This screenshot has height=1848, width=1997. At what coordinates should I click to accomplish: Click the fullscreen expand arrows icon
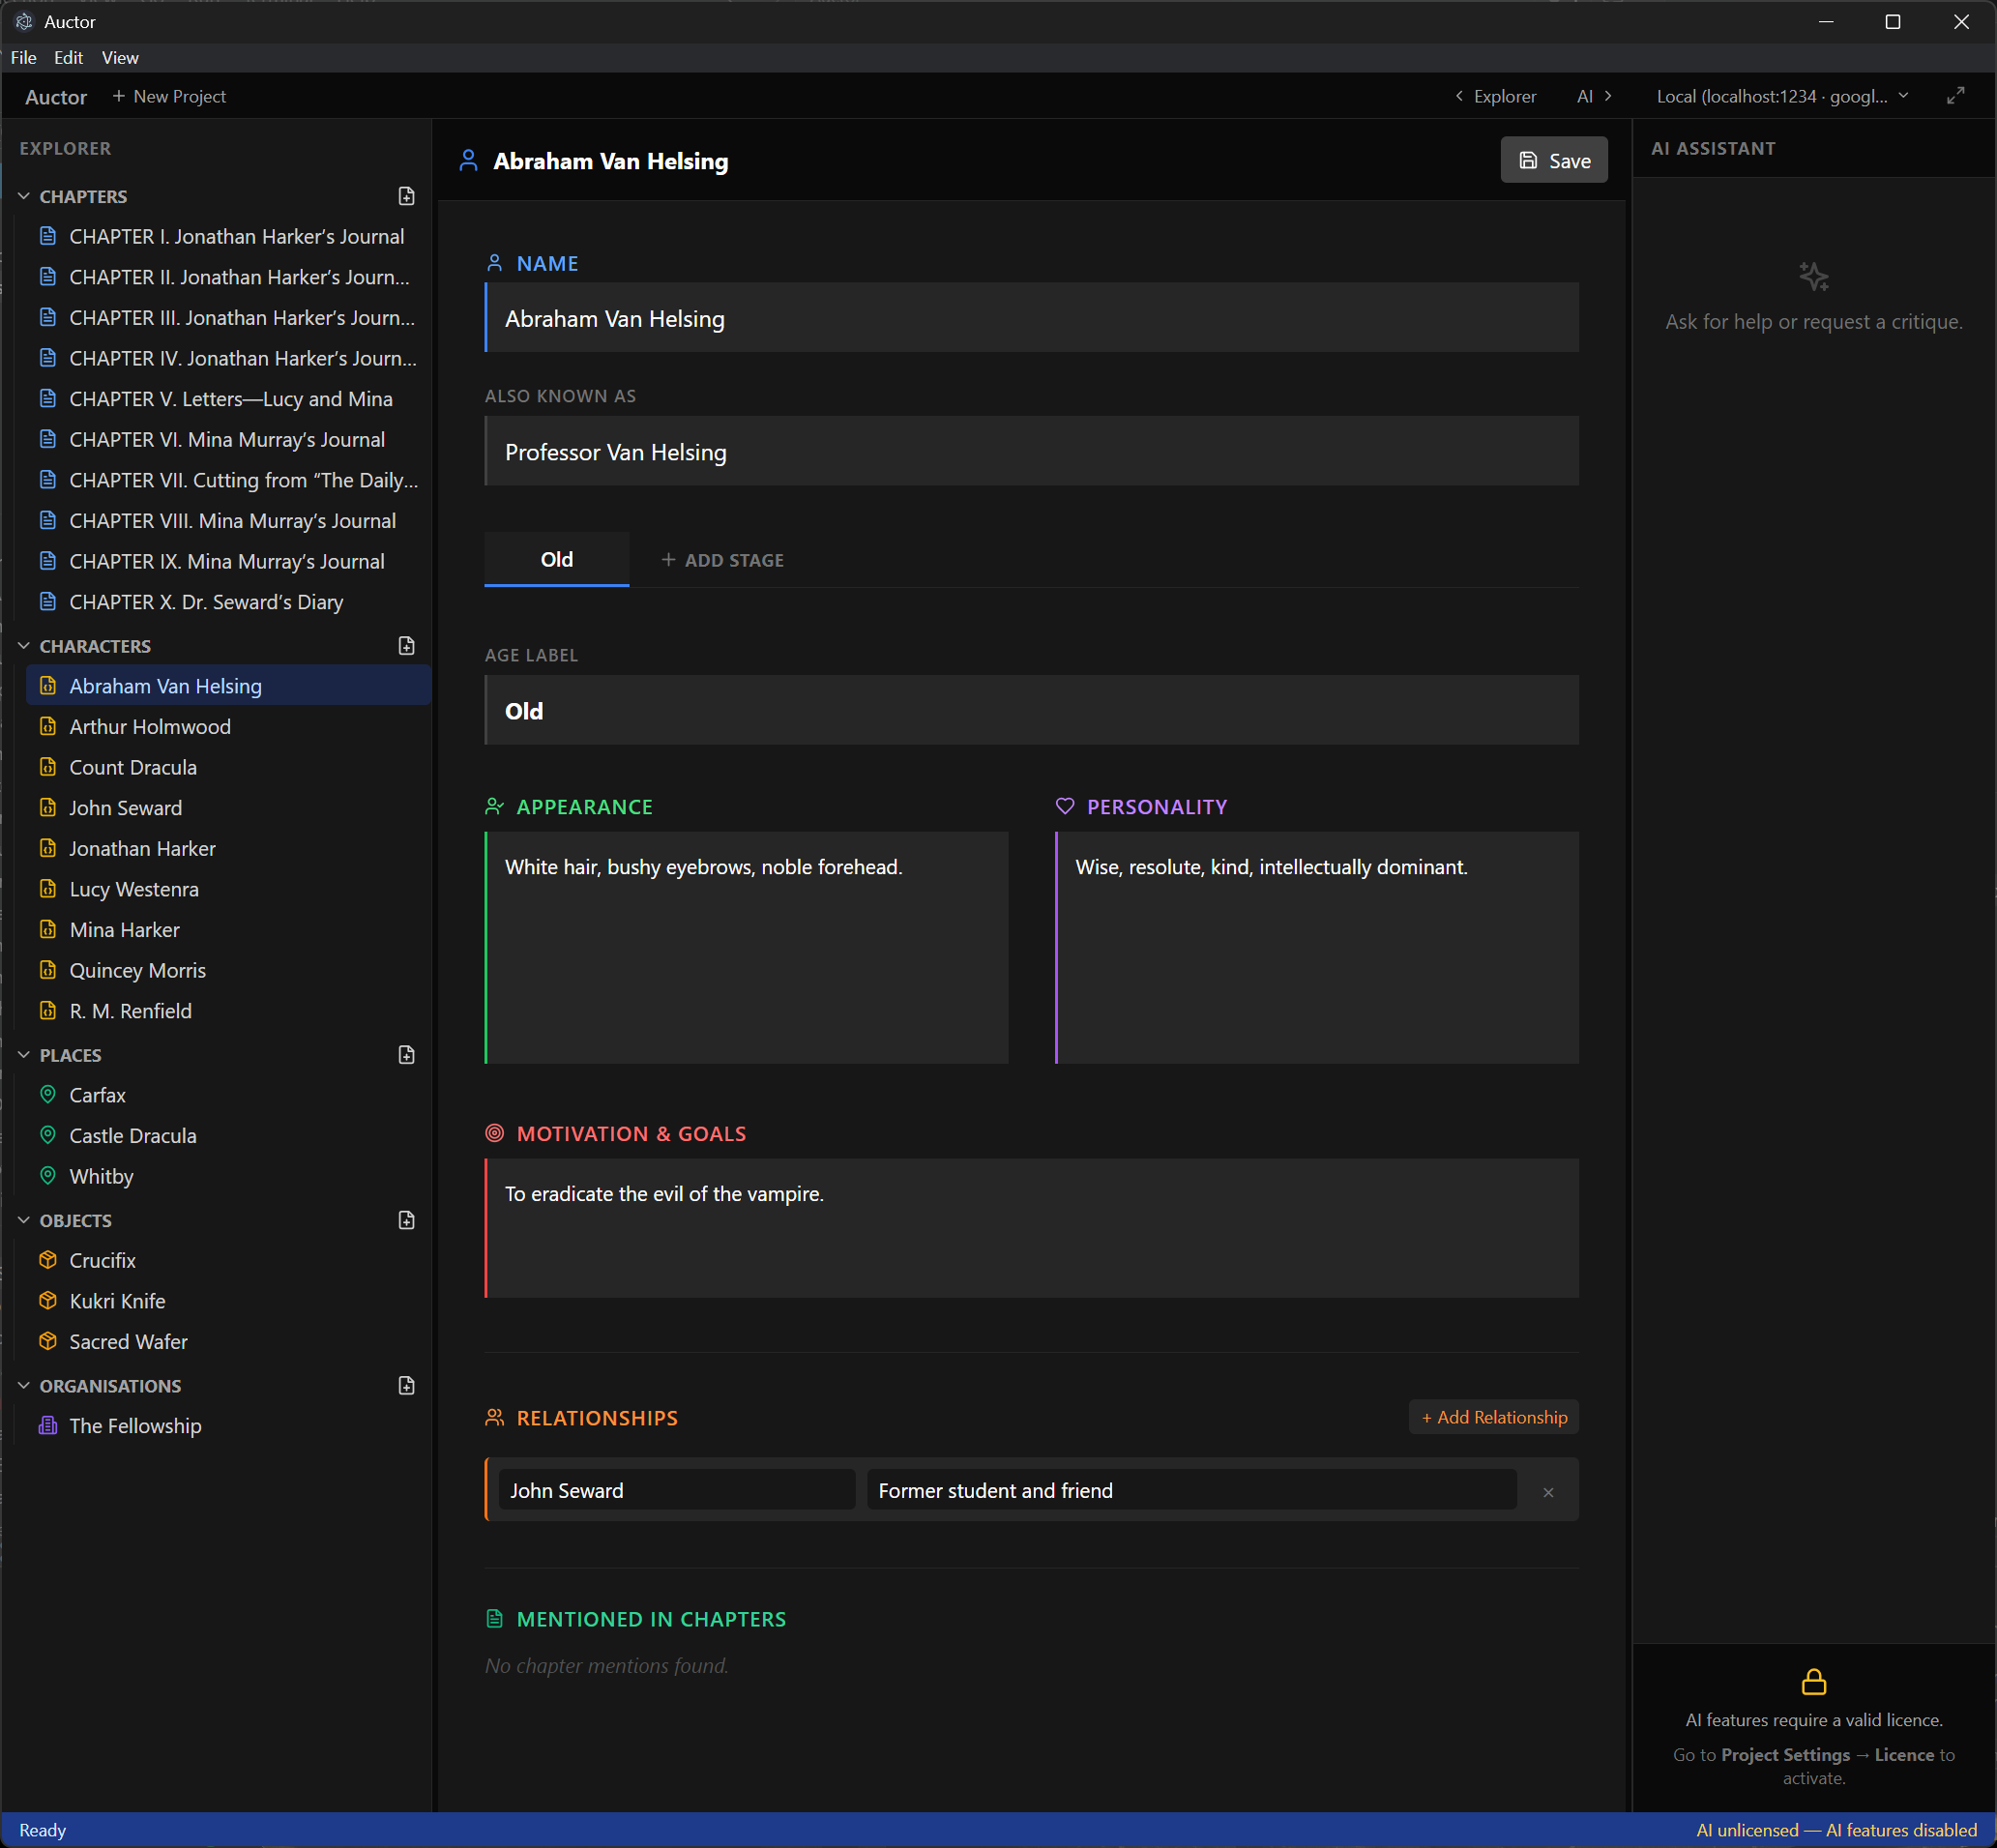click(1955, 96)
